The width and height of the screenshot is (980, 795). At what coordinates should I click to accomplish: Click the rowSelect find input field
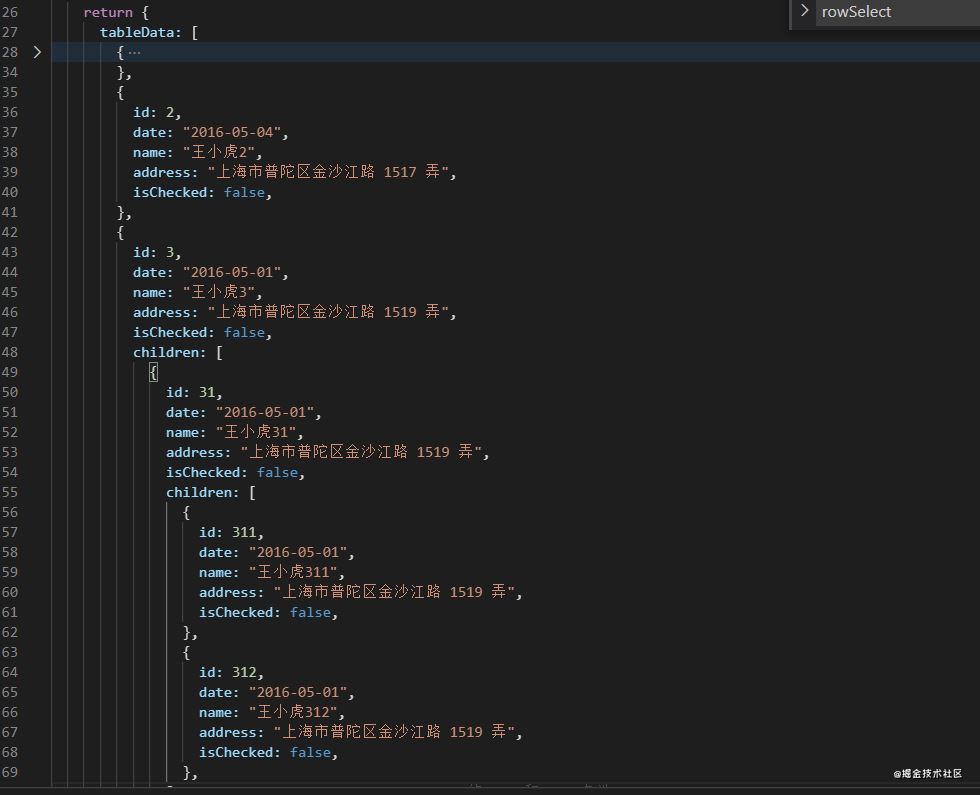[895, 12]
